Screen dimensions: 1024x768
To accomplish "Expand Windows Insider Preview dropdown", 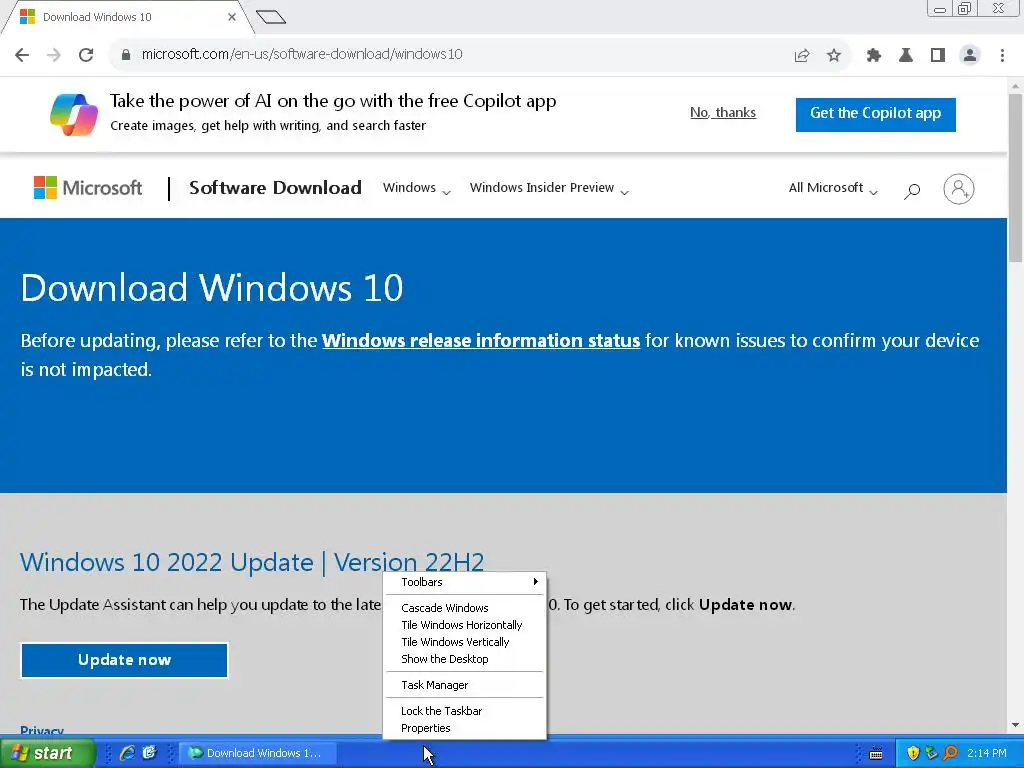I will pyautogui.click(x=549, y=188).
